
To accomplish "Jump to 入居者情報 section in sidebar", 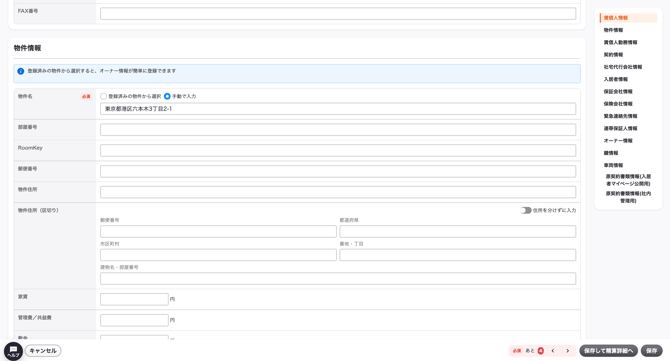I will (x=616, y=79).
